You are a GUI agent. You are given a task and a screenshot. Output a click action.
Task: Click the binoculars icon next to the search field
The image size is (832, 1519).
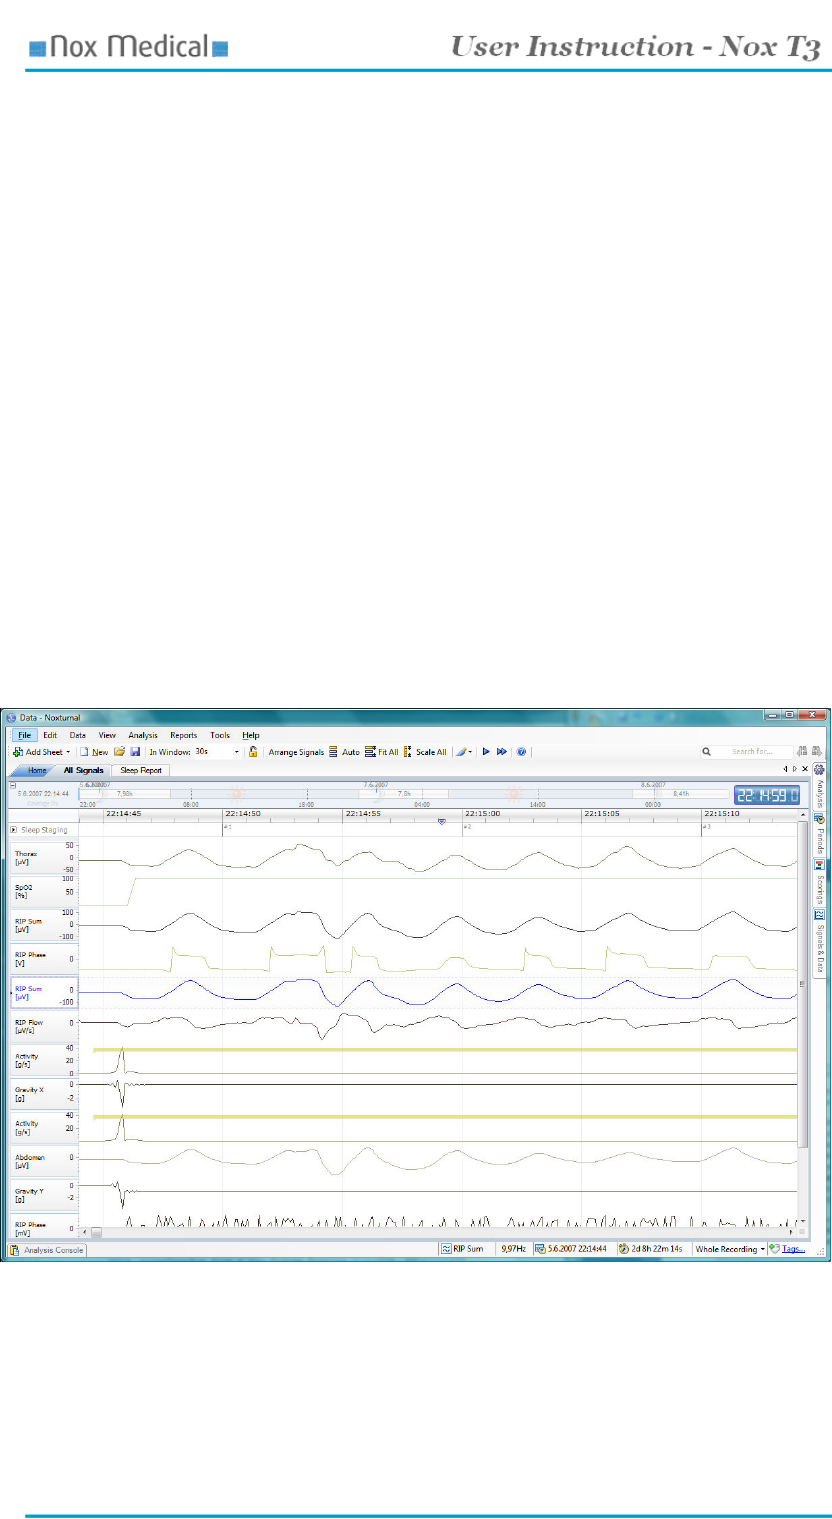803,751
